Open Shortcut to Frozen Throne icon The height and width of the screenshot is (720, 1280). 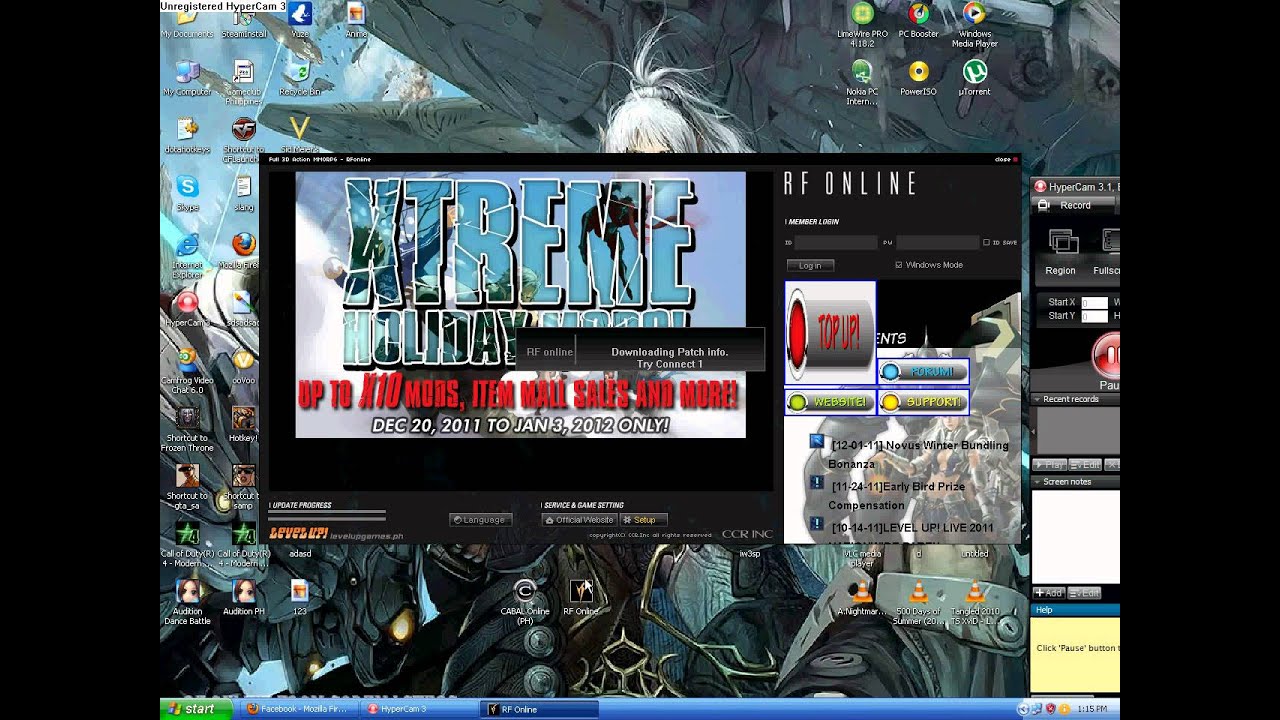tap(187, 429)
